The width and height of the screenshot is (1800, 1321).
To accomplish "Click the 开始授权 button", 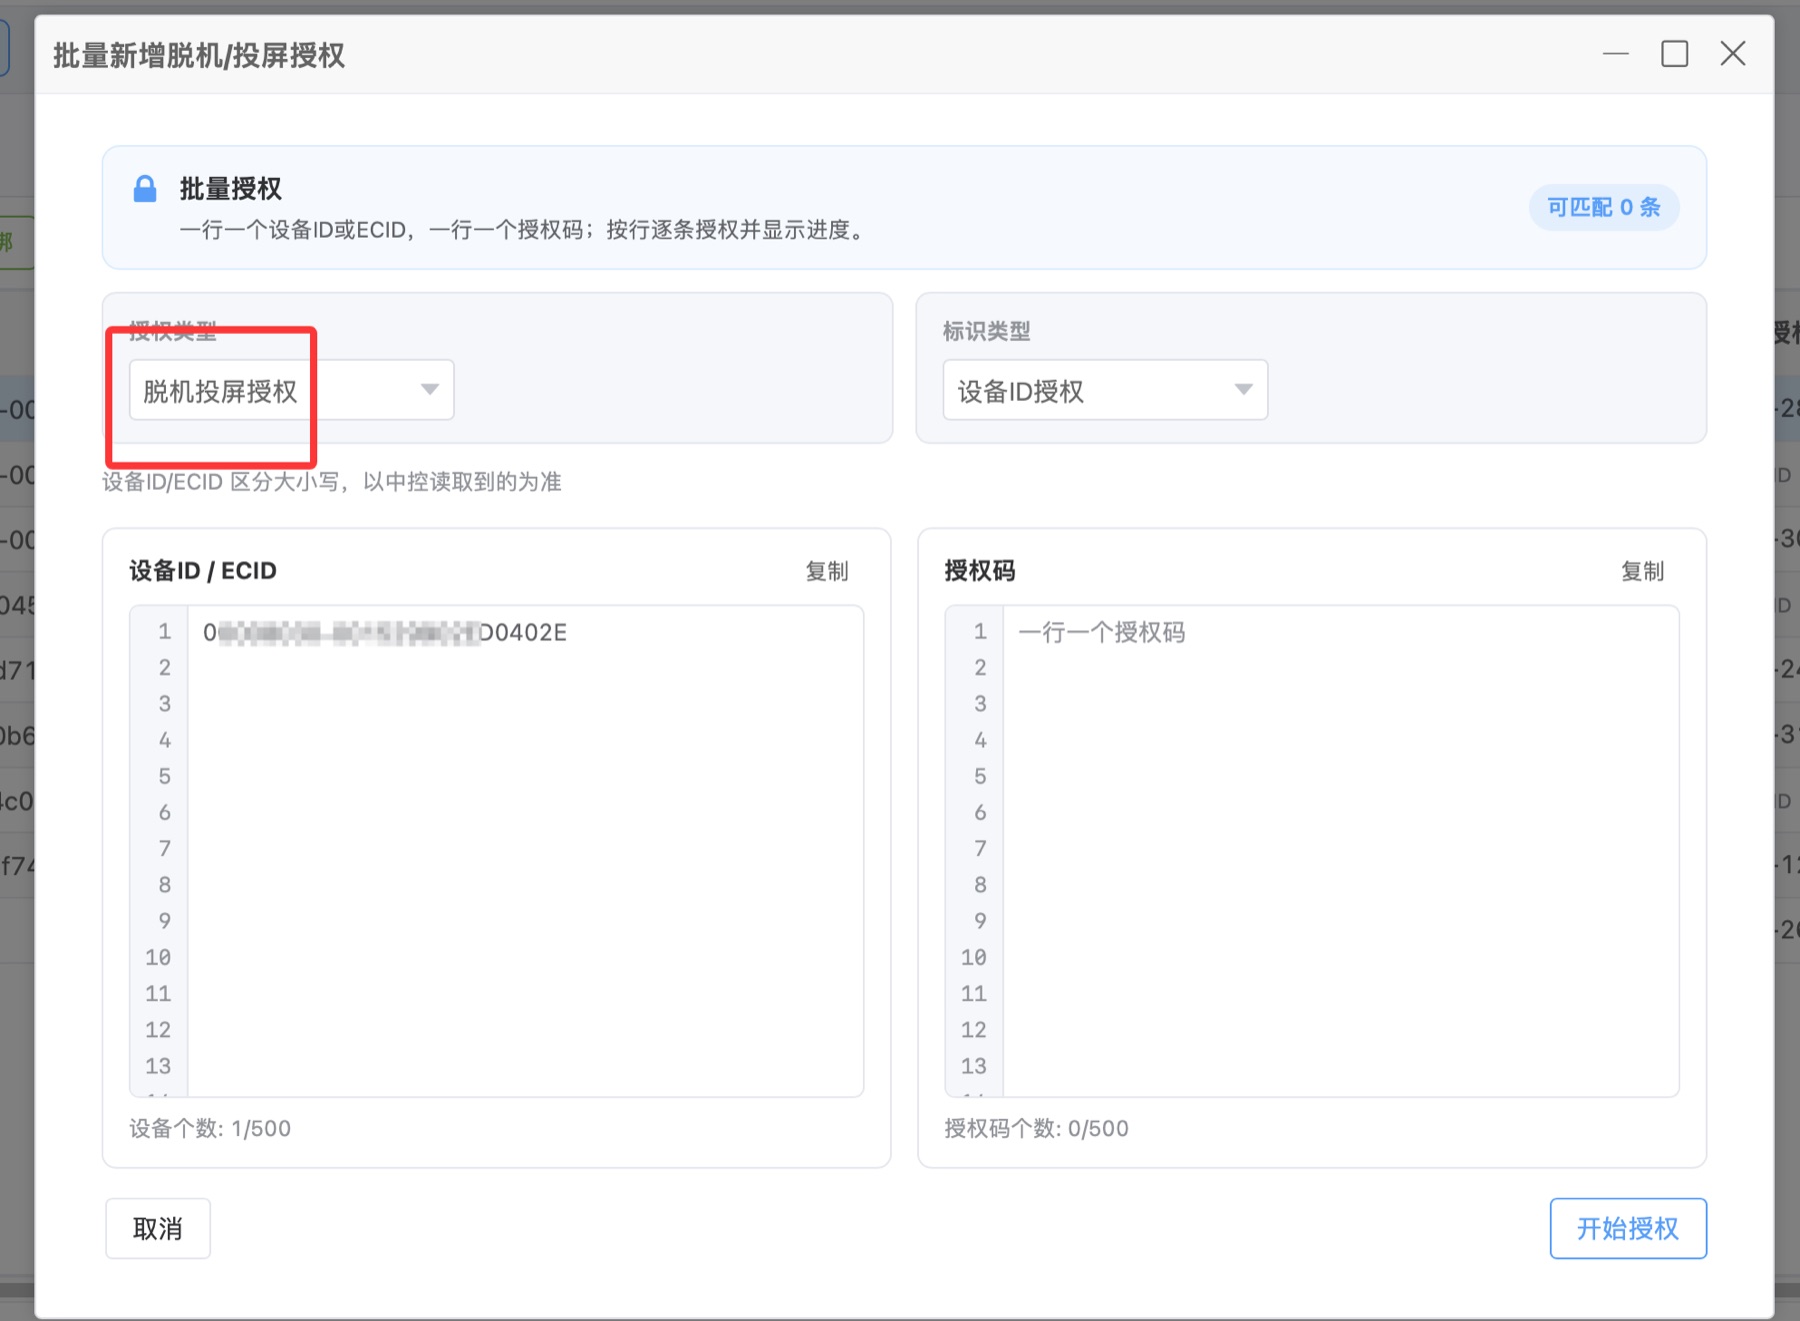I will (1628, 1228).
